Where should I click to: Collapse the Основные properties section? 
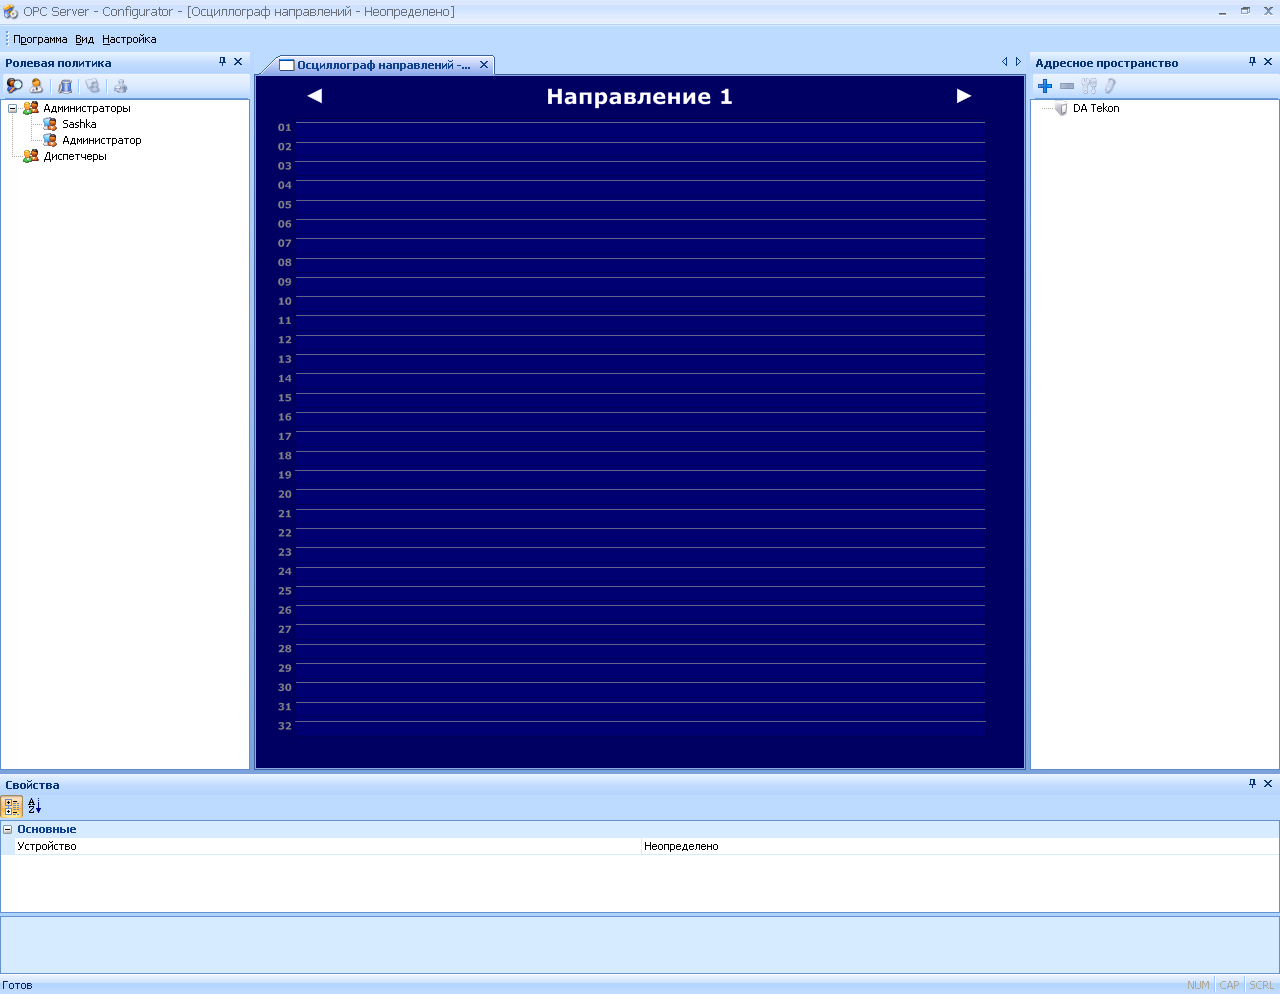coord(8,829)
